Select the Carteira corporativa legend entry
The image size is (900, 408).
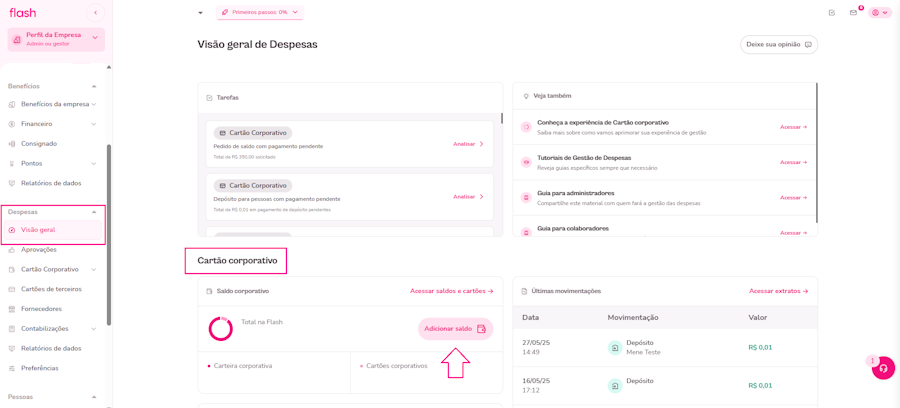(x=240, y=366)
